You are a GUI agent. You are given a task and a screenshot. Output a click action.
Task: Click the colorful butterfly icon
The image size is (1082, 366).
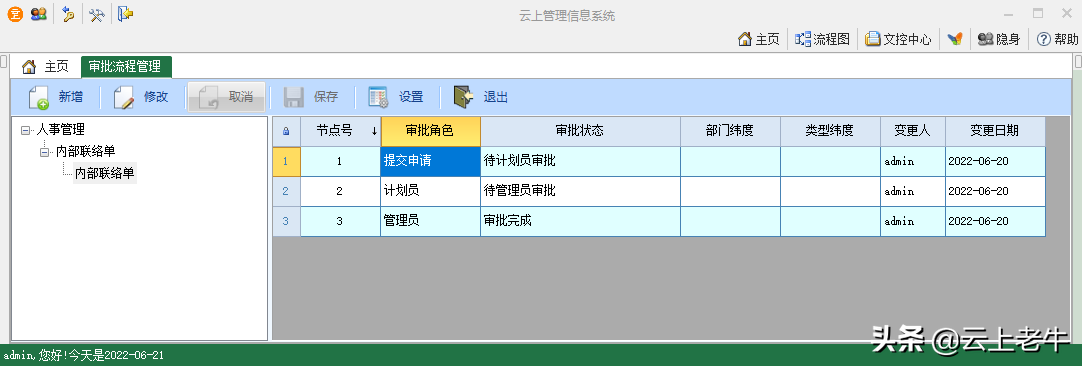(x=954, y=39)
